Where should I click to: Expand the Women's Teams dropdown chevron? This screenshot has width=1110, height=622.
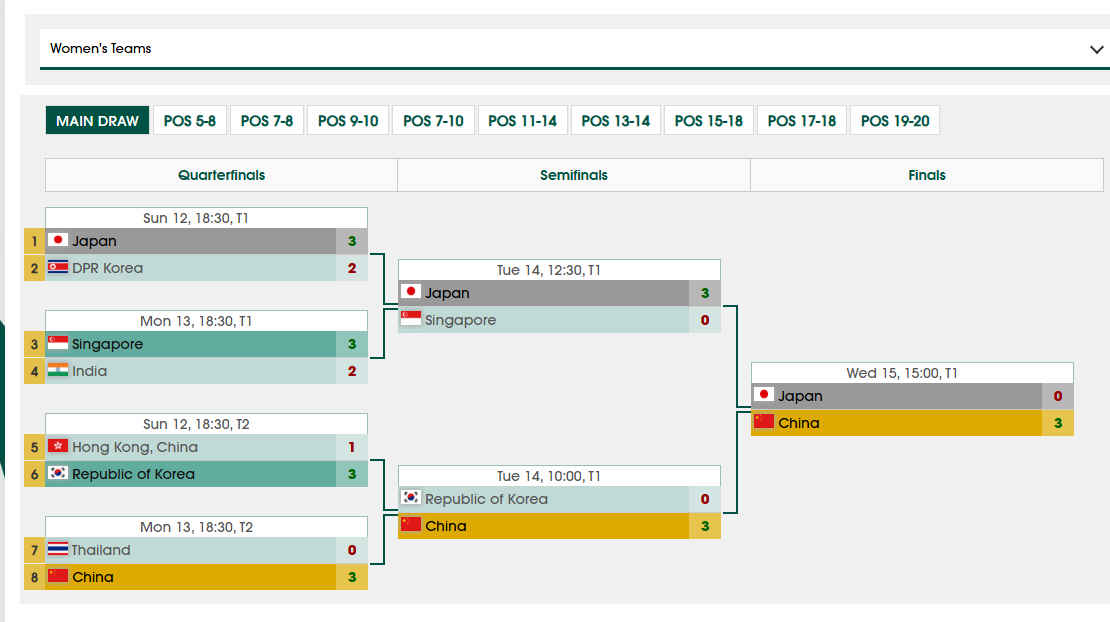pyautogui.click(x=1096, y=50)
